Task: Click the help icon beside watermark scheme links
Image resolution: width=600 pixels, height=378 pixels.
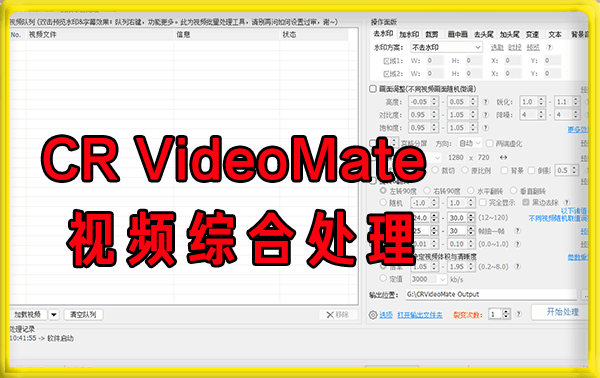Action: pyautogui.click(x=549, y=47)
